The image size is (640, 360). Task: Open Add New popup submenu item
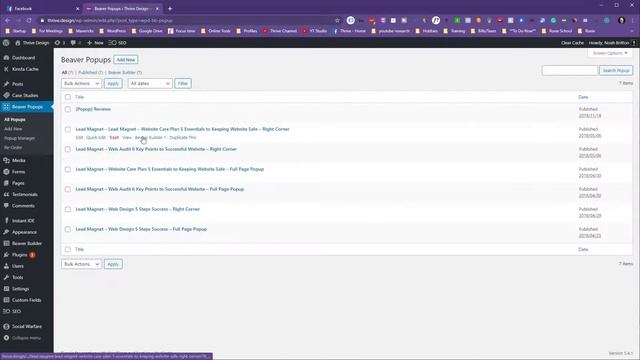[x=13, y=129]
